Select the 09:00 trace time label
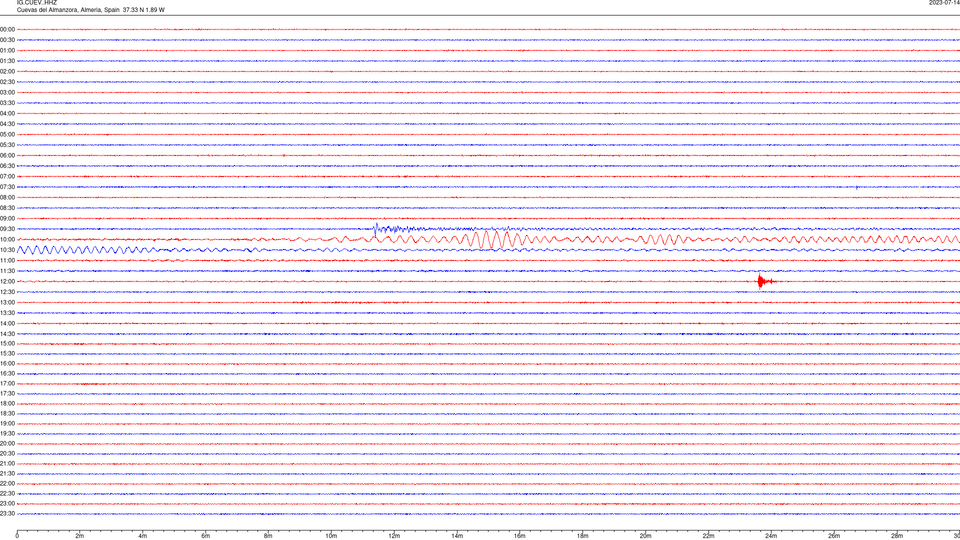This screenshot has height=540, width=960. (x=7, y=219)
